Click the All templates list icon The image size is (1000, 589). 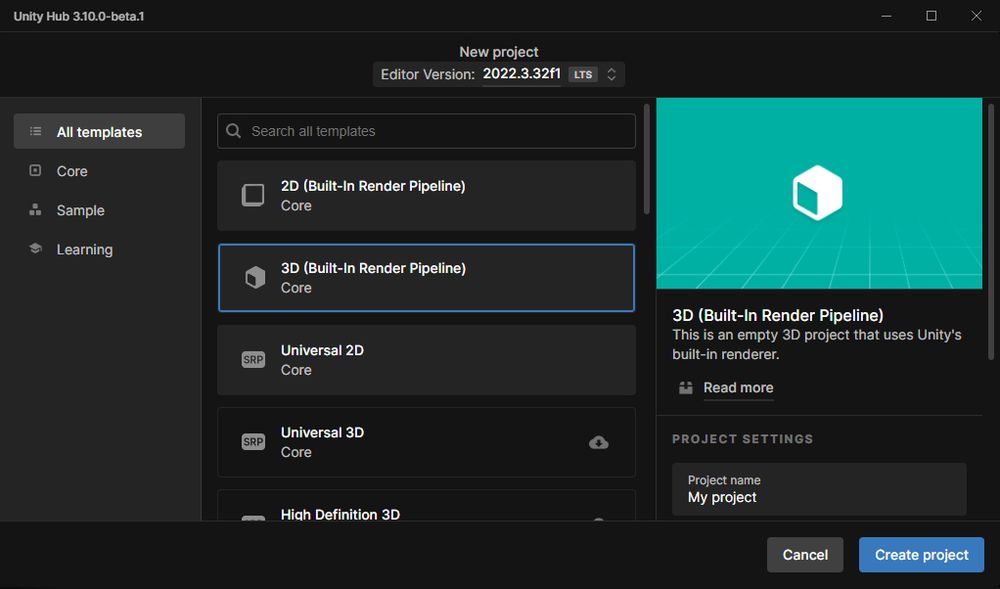tap(36, 131)
